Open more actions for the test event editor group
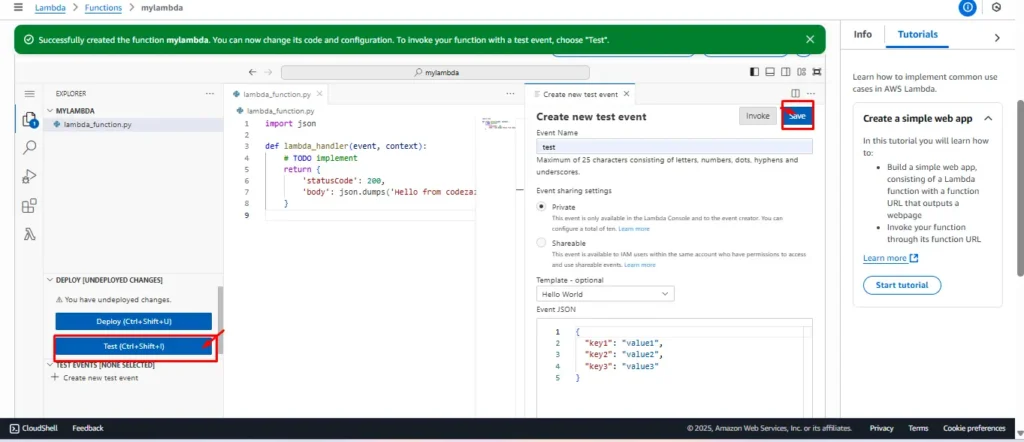This screenshot has height=442, width=1024. pos(811,94)
